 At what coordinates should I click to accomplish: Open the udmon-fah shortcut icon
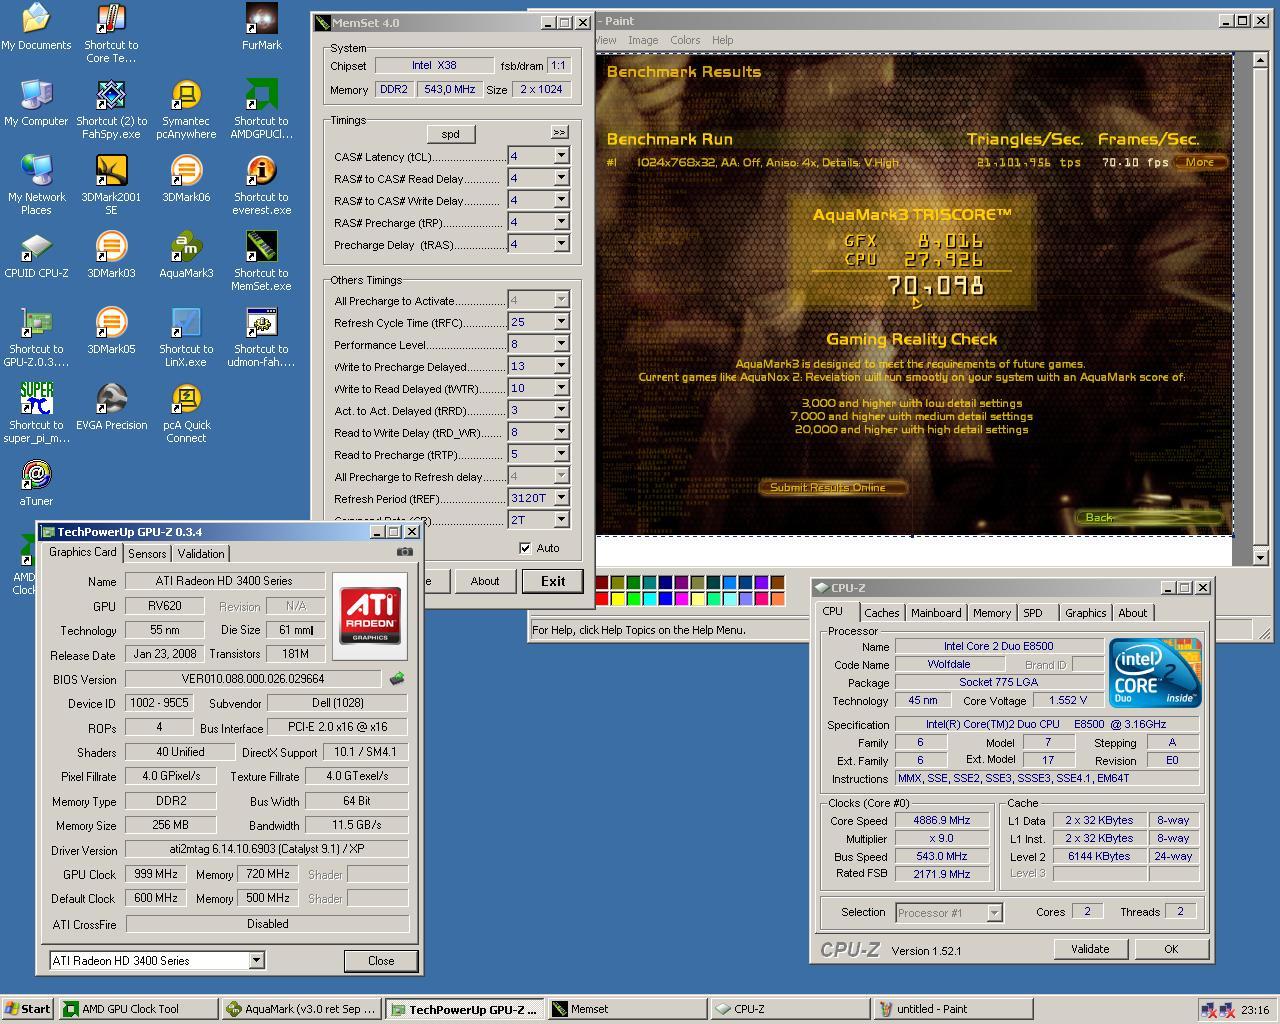pos(261,337)
